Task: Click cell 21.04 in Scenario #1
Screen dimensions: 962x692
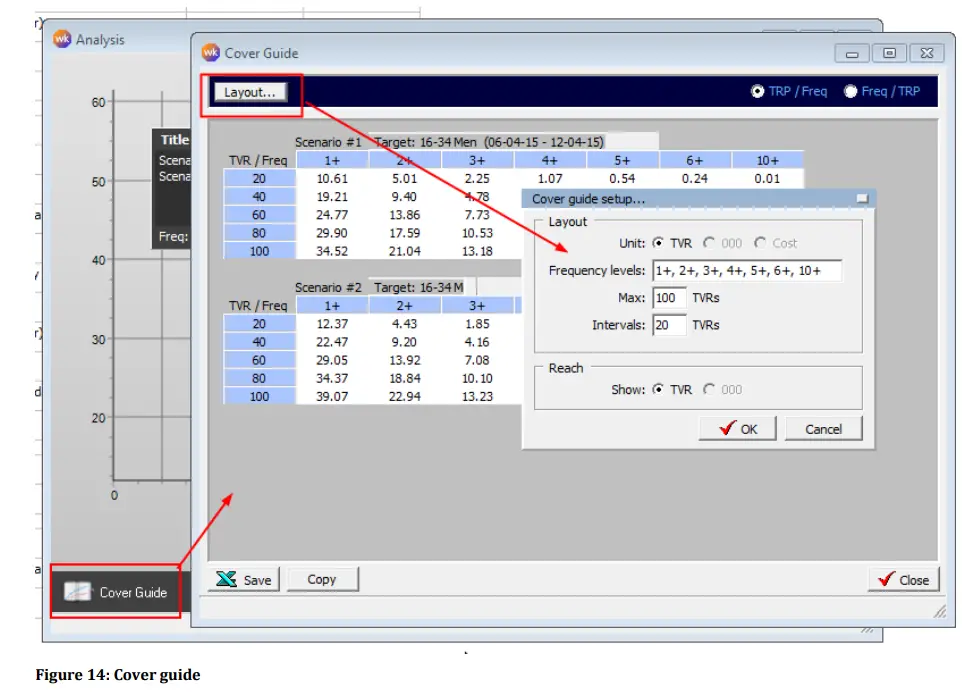Action: point(405,251)
